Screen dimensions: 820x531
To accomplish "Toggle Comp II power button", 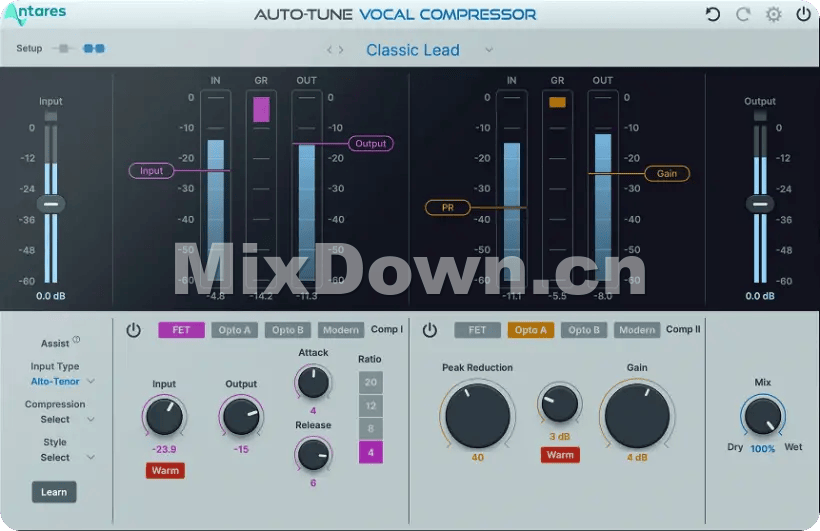I will click(429, 330).
